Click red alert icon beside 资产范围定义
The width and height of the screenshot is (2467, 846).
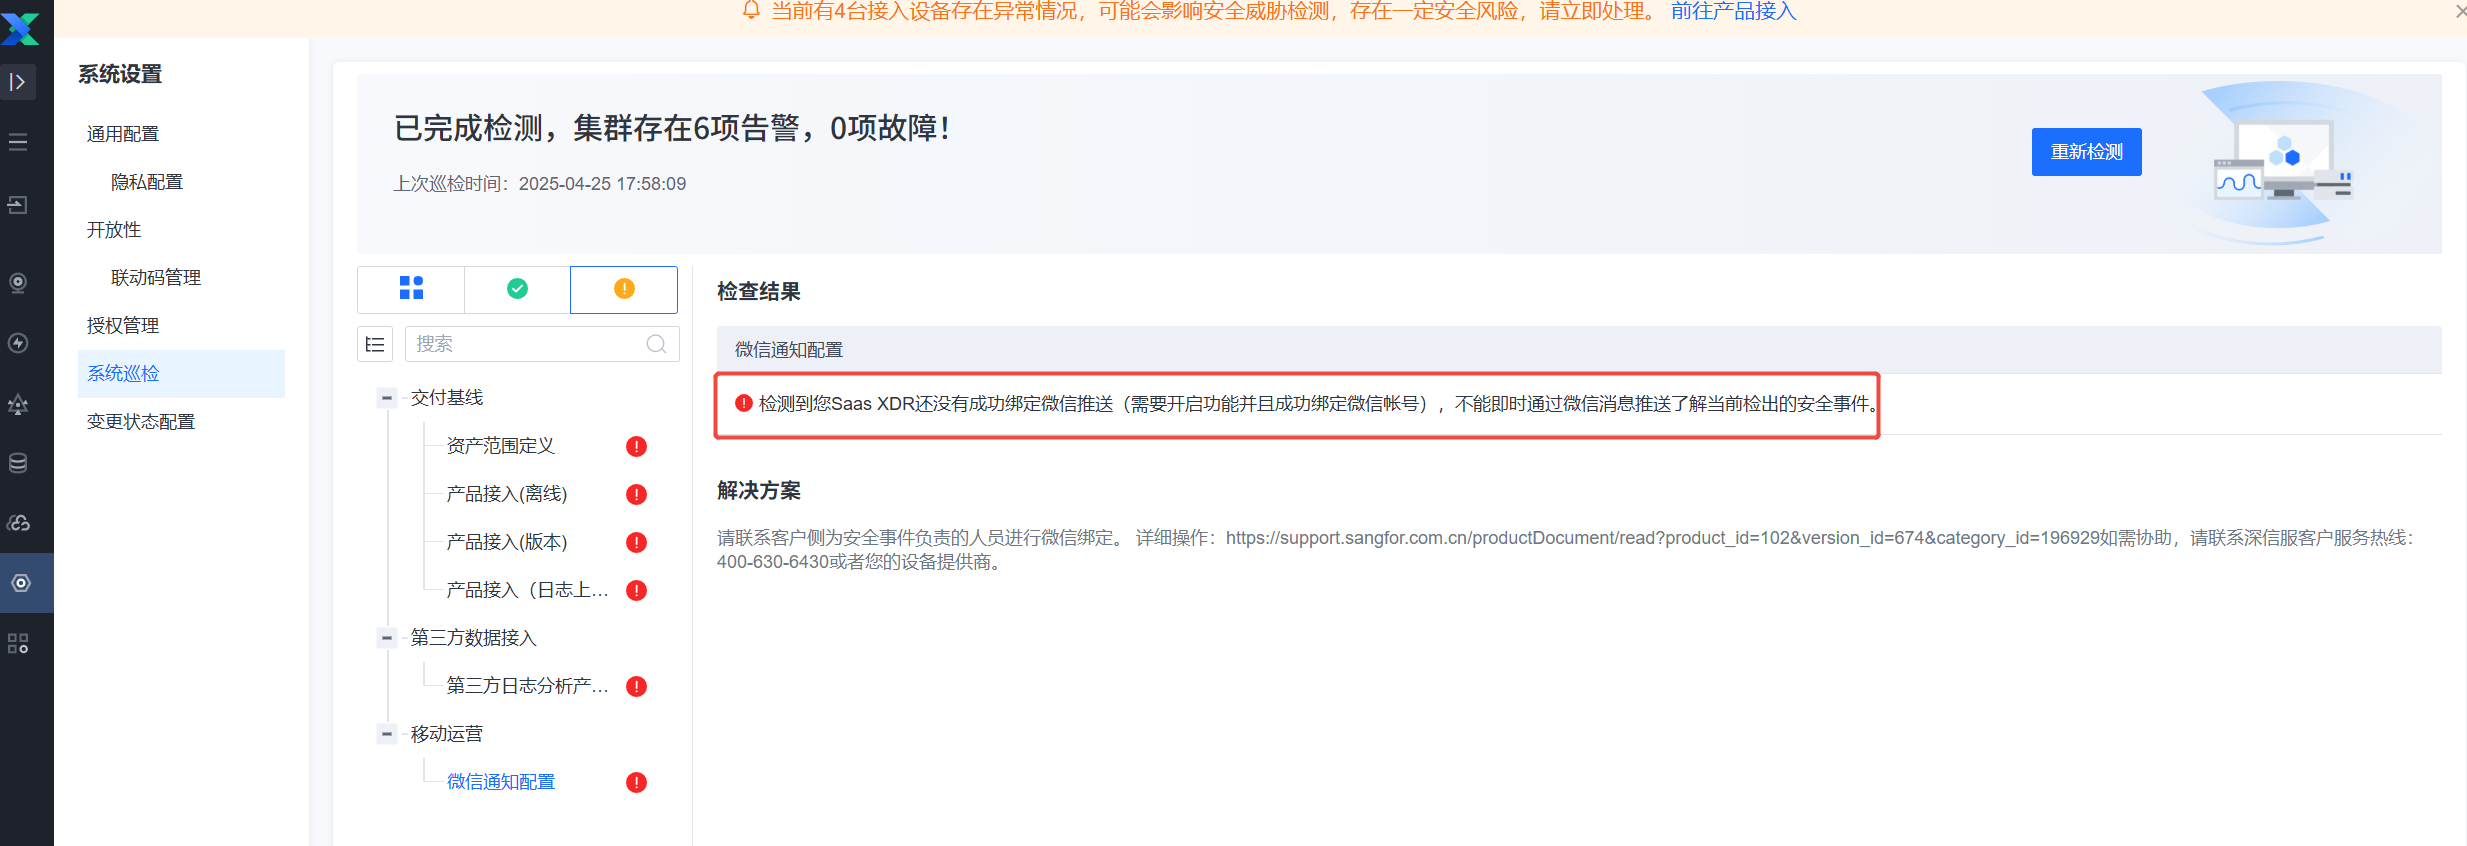click(636, 446)
